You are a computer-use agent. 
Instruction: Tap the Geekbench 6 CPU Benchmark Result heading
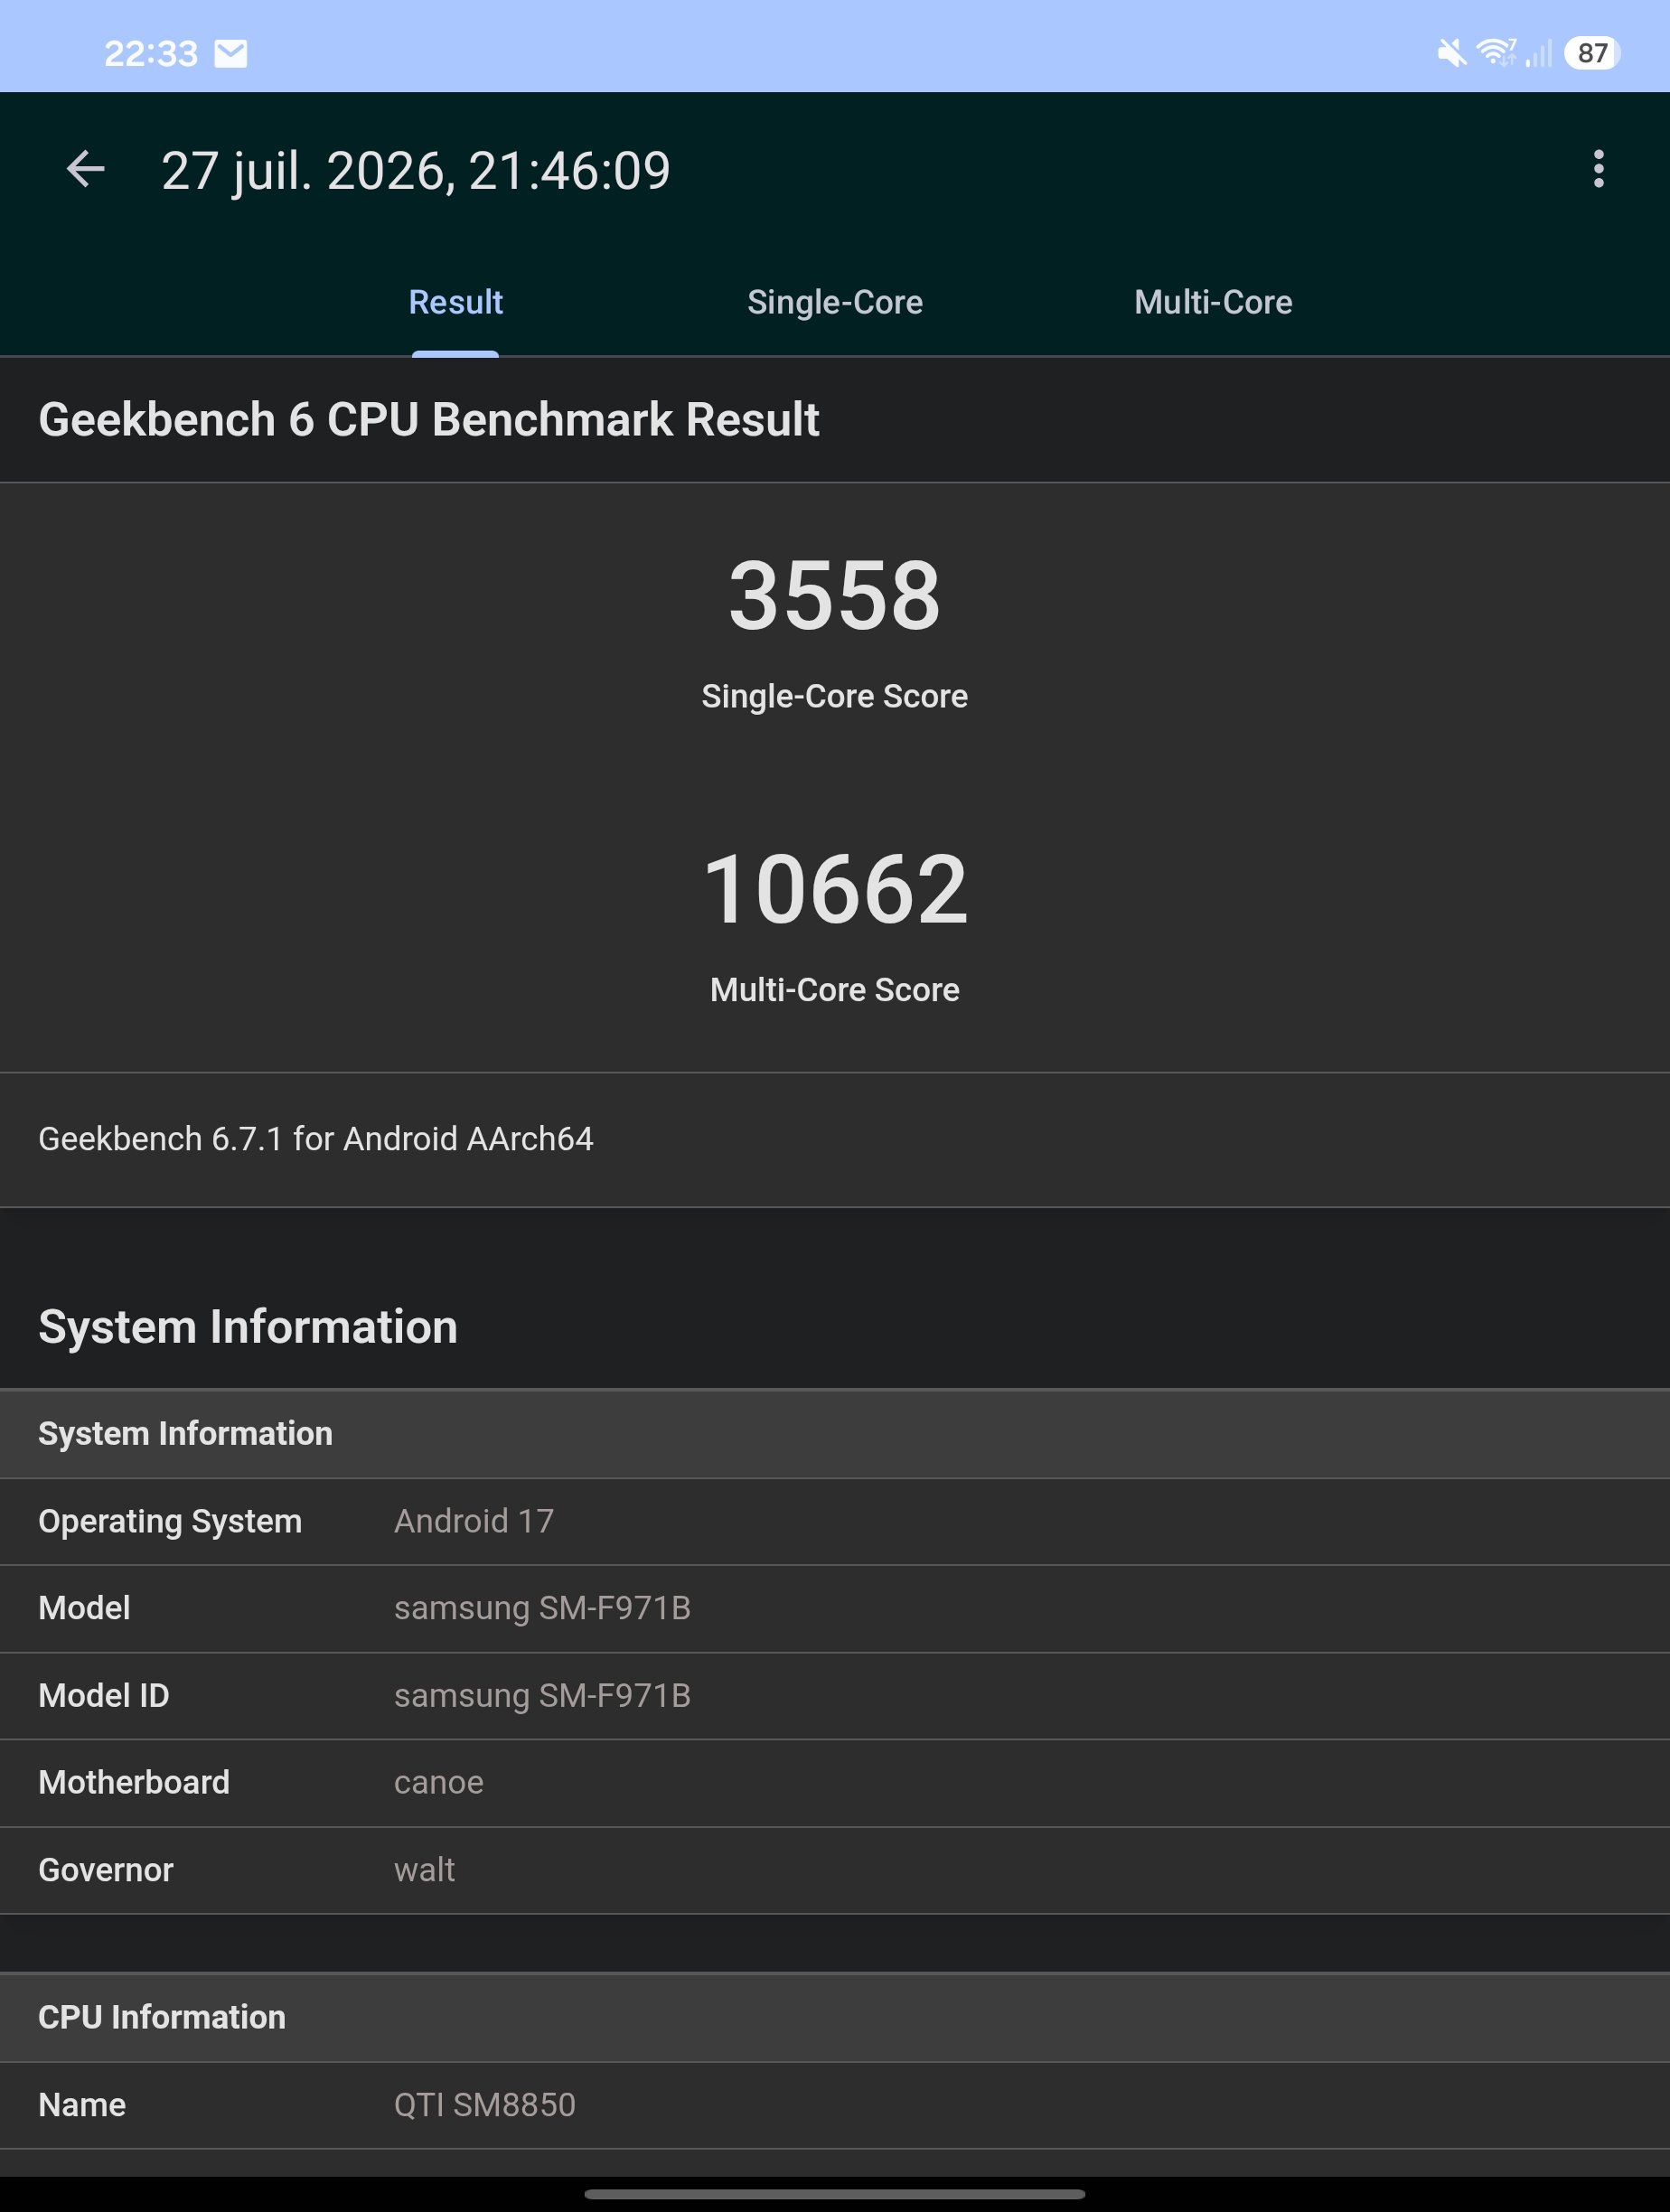point(429,420)
